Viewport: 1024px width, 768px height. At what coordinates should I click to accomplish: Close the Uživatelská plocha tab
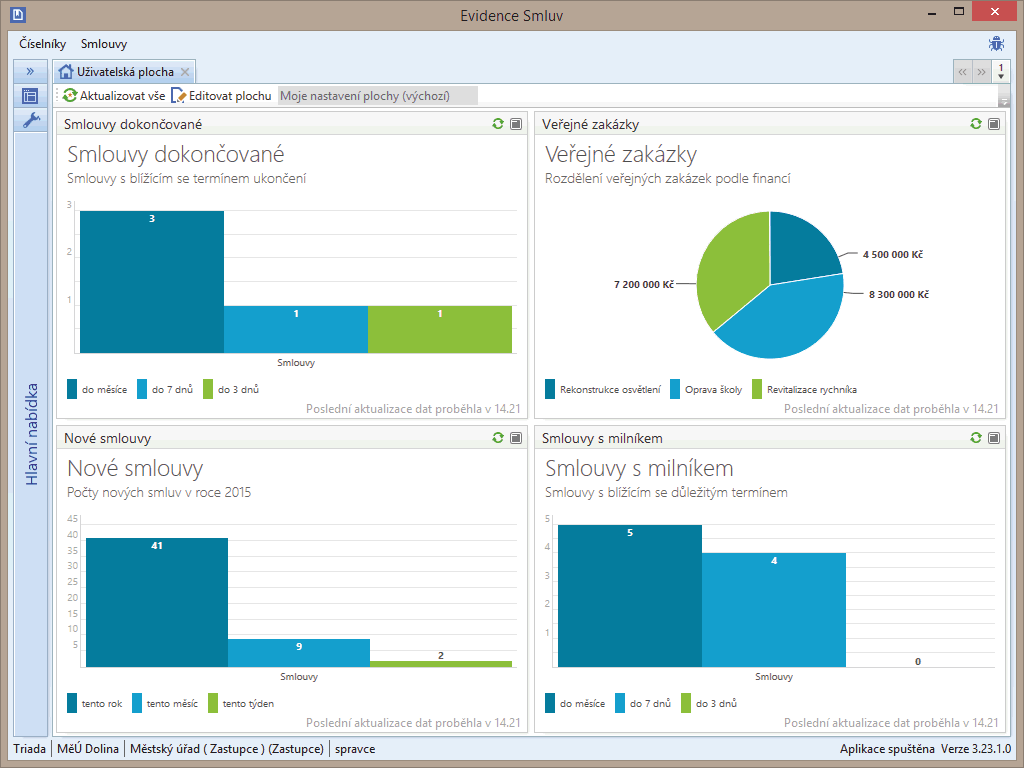coord(185,72)
